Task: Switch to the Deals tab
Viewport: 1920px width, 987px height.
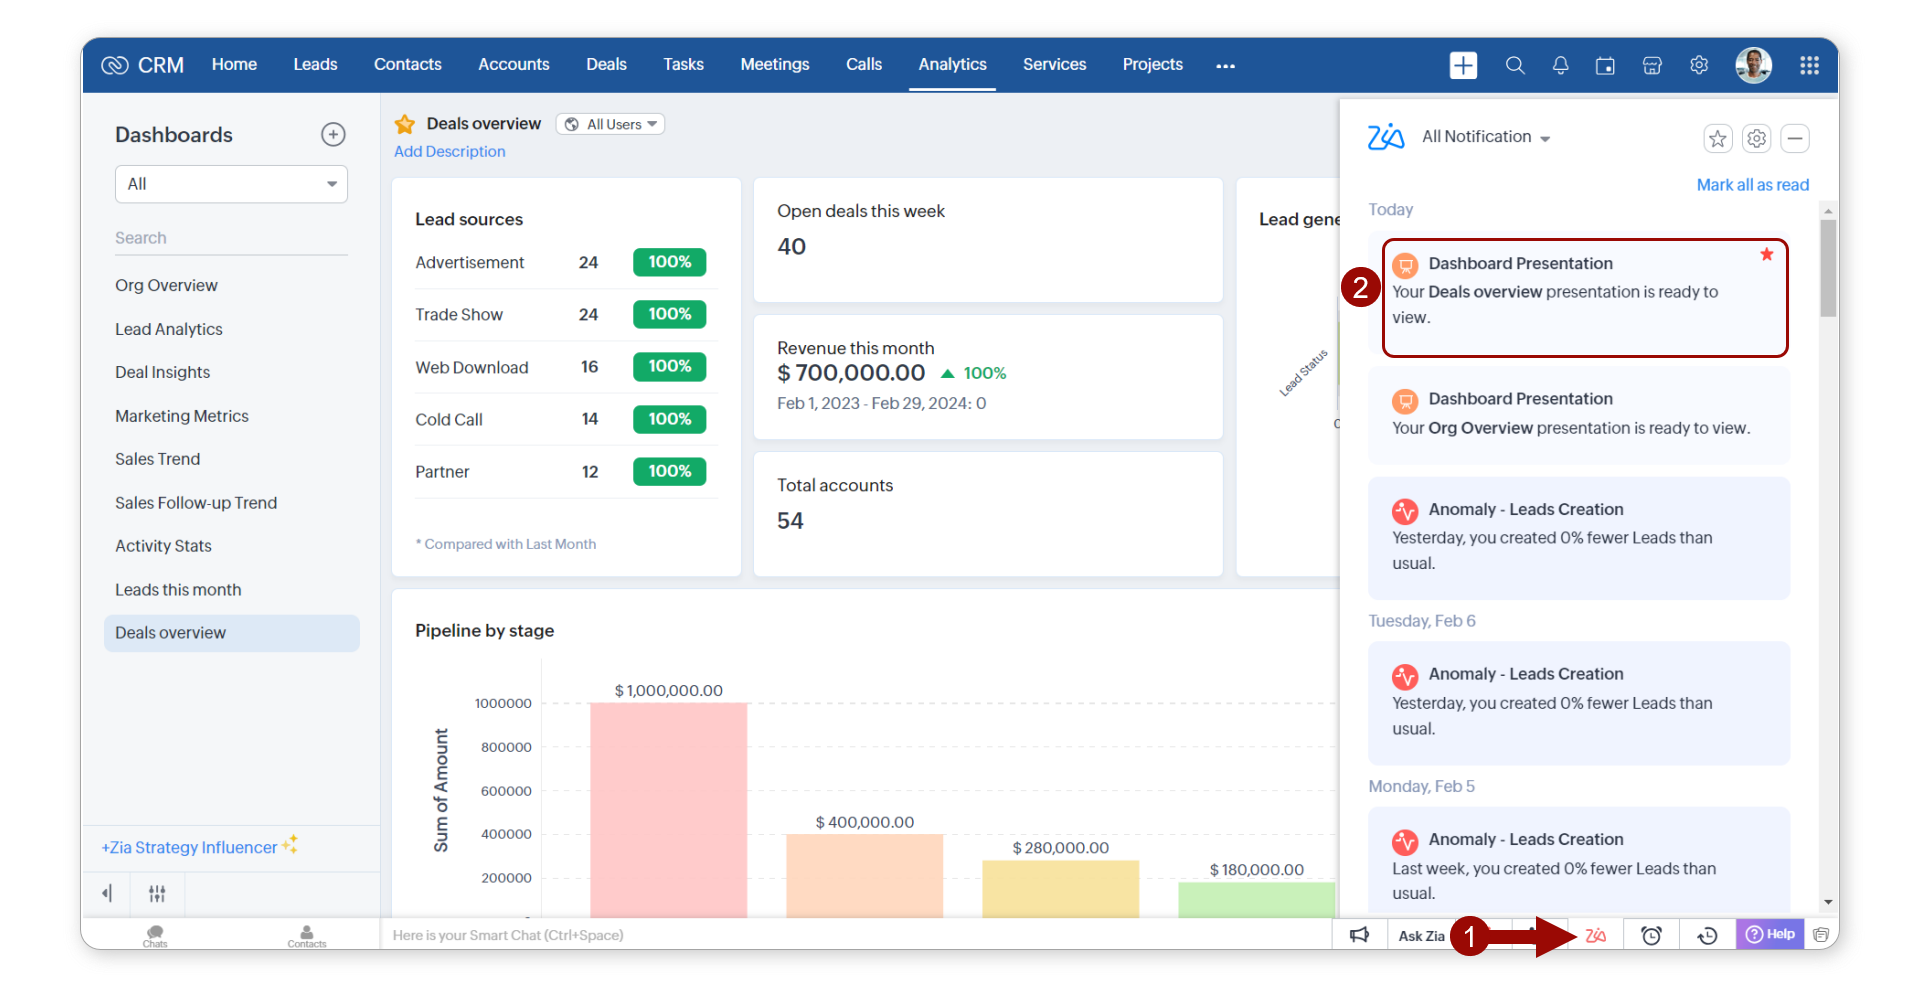Action: [606, 65]
